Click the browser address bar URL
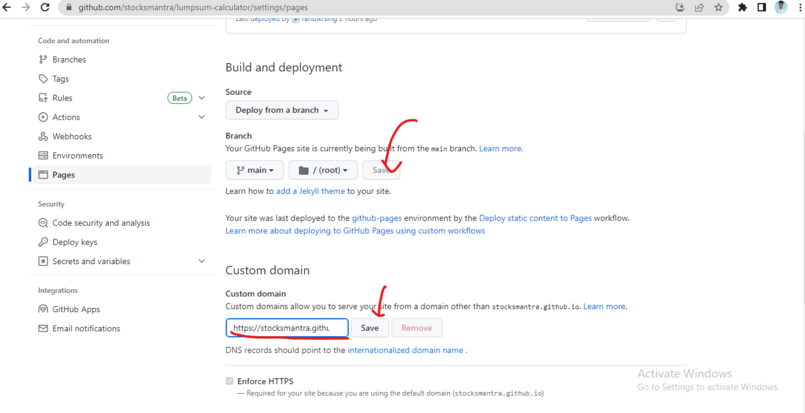The image size is (805, 413). tap(194, 8)
